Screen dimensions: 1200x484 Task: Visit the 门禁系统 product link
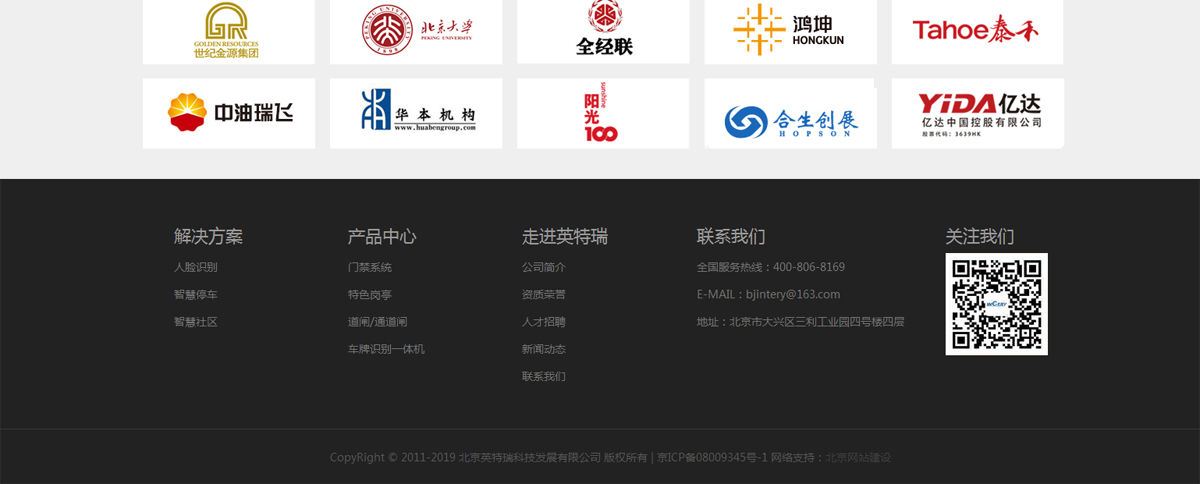[370, 267]
